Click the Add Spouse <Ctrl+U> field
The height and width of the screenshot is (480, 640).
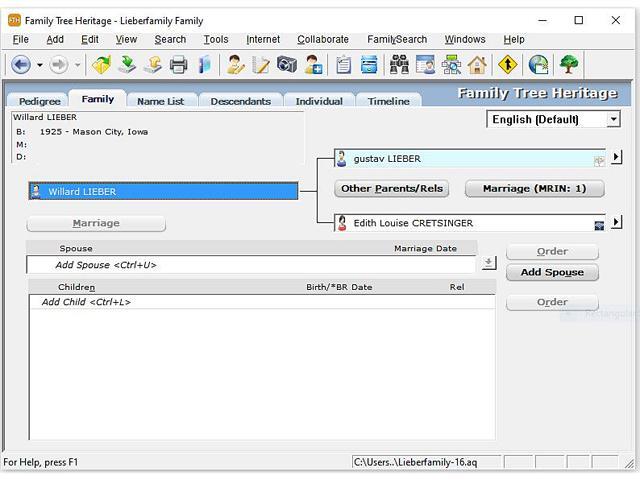coord(250,265)
